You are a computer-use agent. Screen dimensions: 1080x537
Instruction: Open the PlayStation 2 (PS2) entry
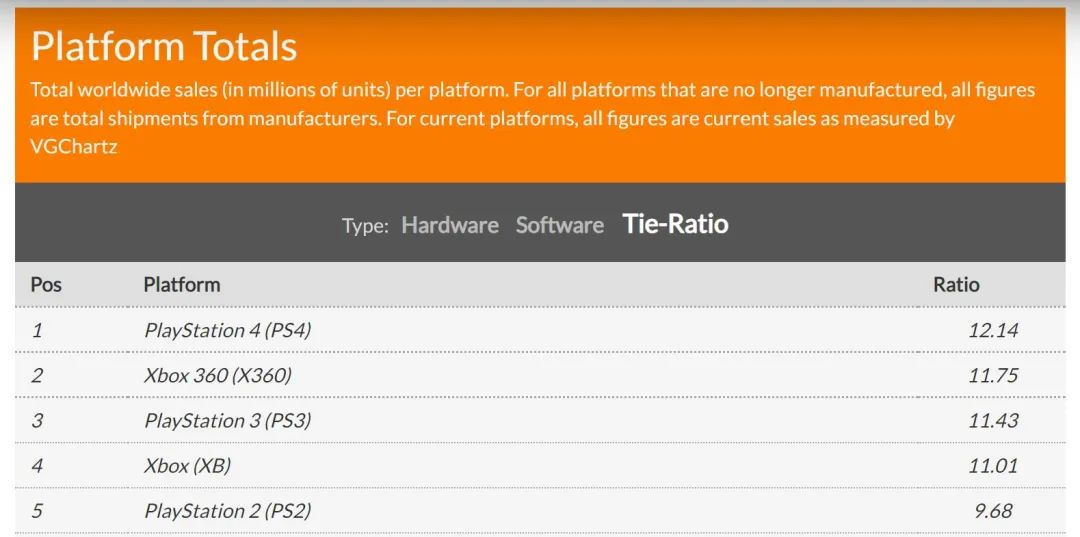228,512
